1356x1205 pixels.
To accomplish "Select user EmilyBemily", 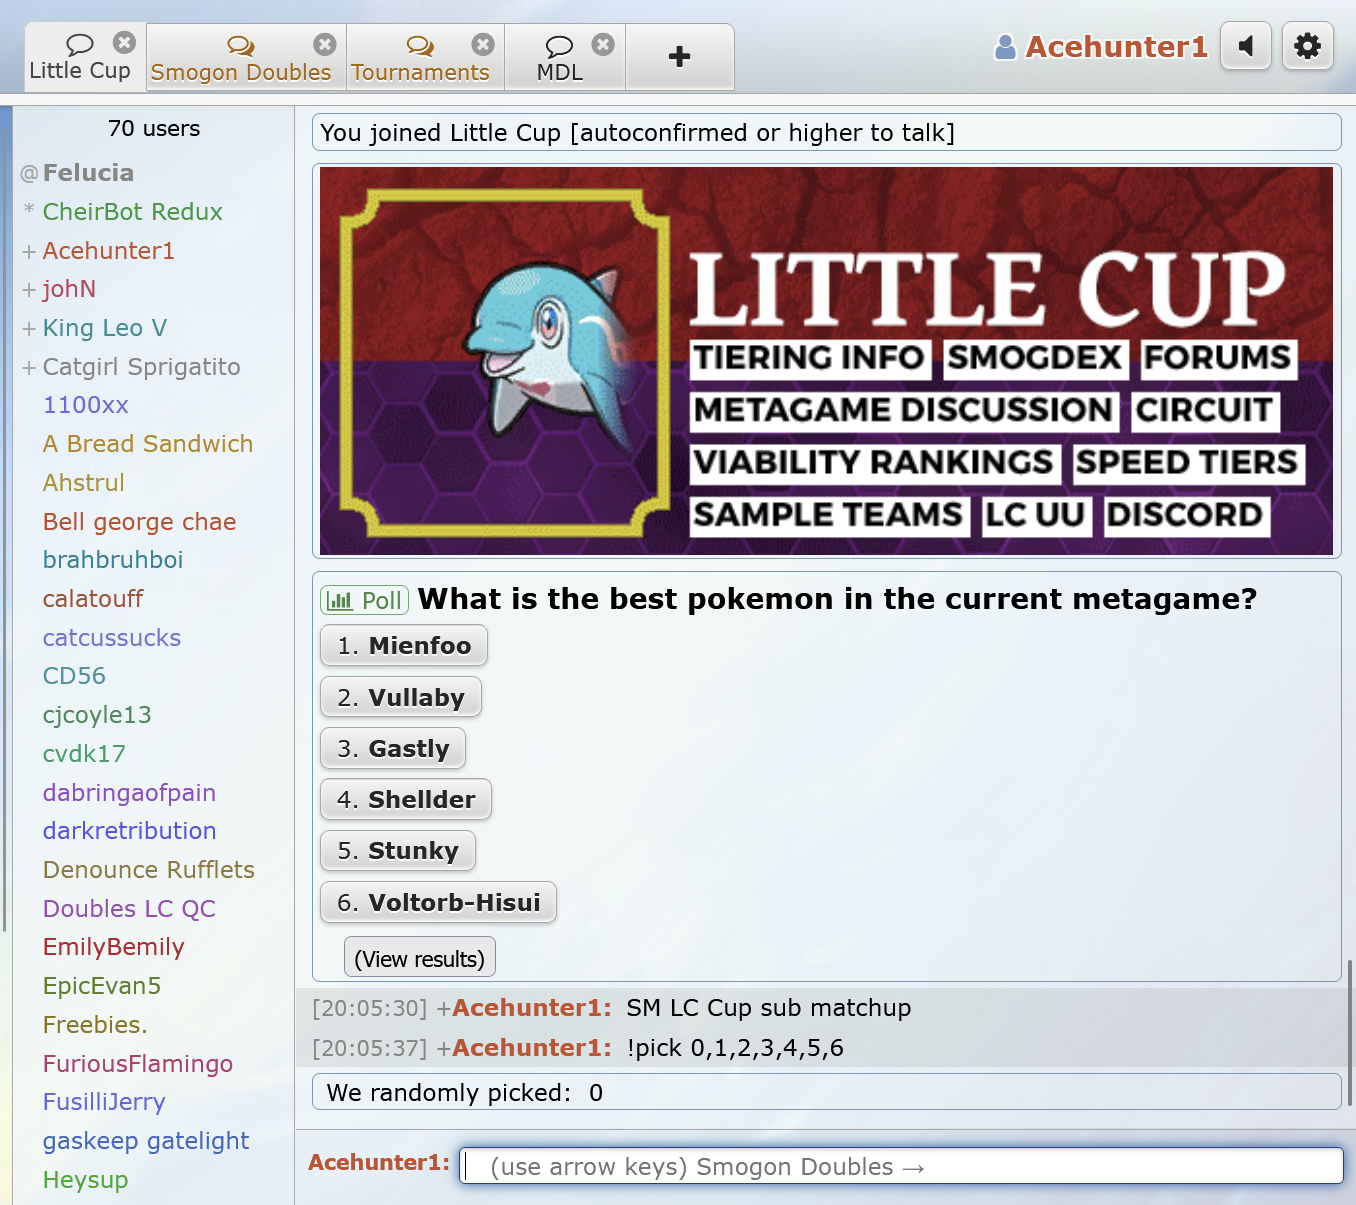I will pyautogui.click(x=114, y=947).
